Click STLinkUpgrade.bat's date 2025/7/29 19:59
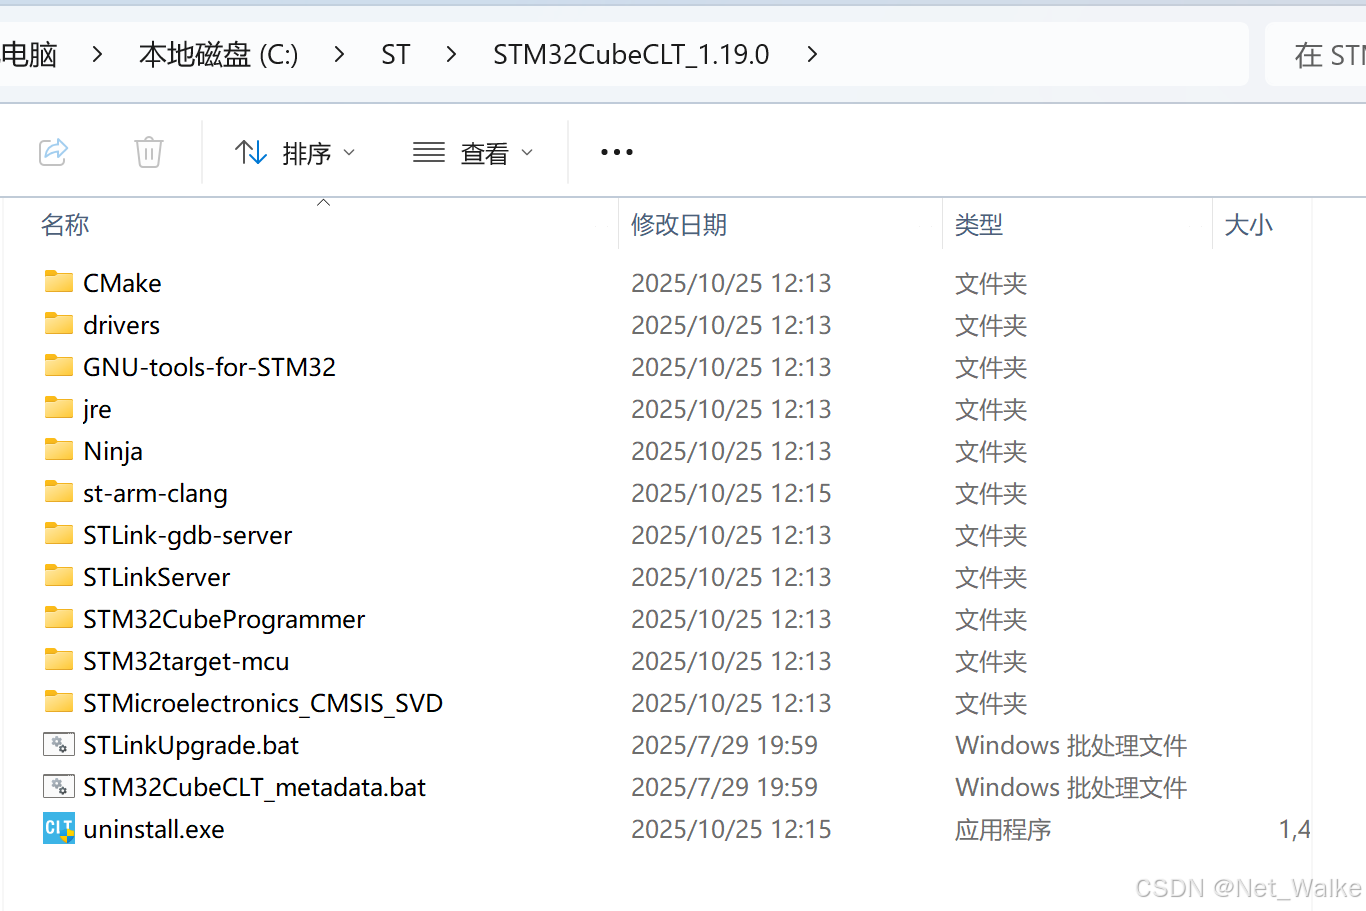Image resolution: width=1366 pixels, height=911 pixels. point(724,745)
